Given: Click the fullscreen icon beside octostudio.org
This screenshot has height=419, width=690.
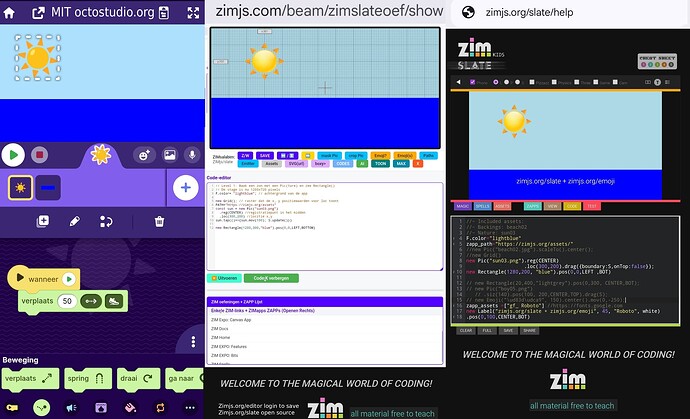Looking at the screenshot, I should click(193, 12).
